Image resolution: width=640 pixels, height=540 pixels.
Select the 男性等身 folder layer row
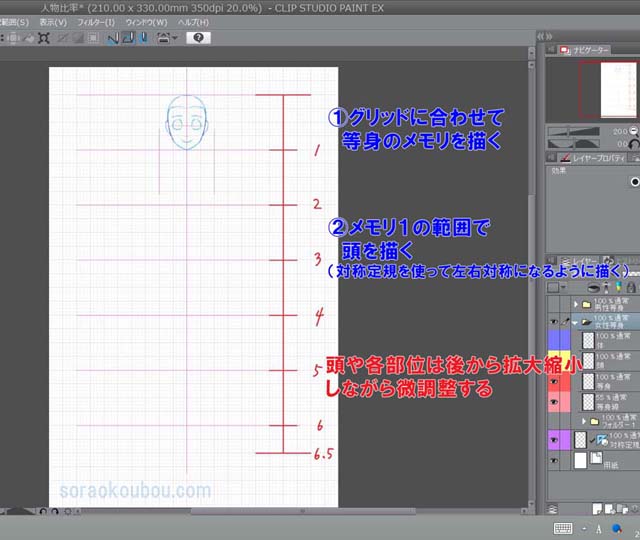coord(606,304)
